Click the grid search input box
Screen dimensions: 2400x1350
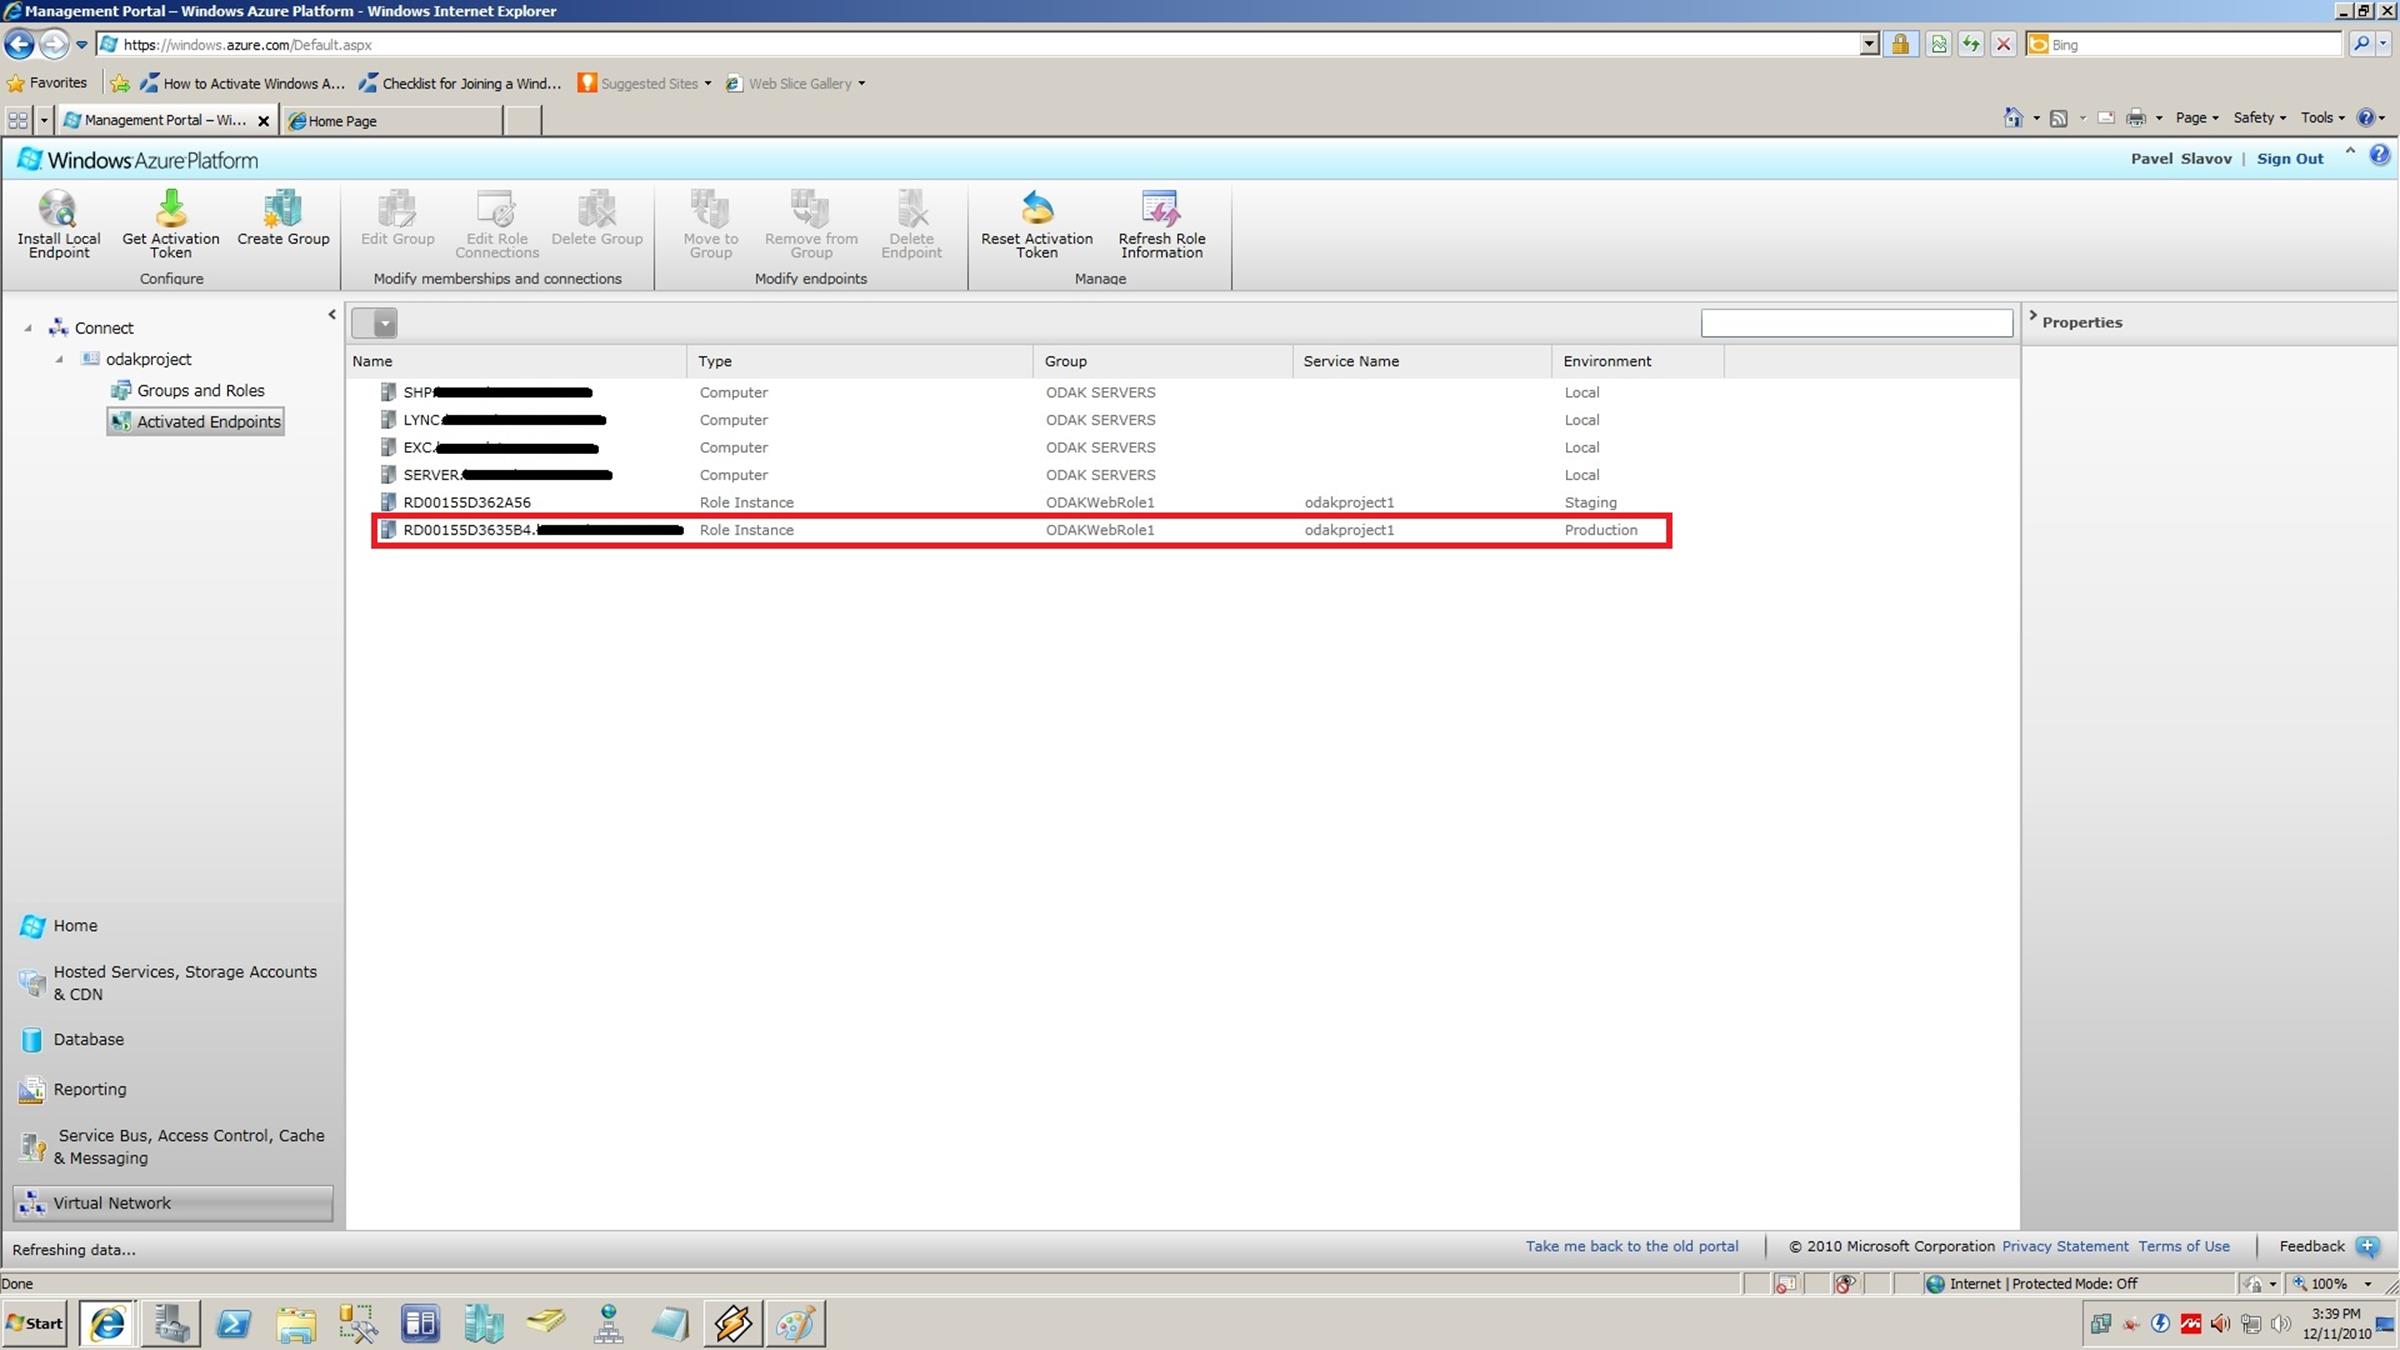[x=1856, y=323]
